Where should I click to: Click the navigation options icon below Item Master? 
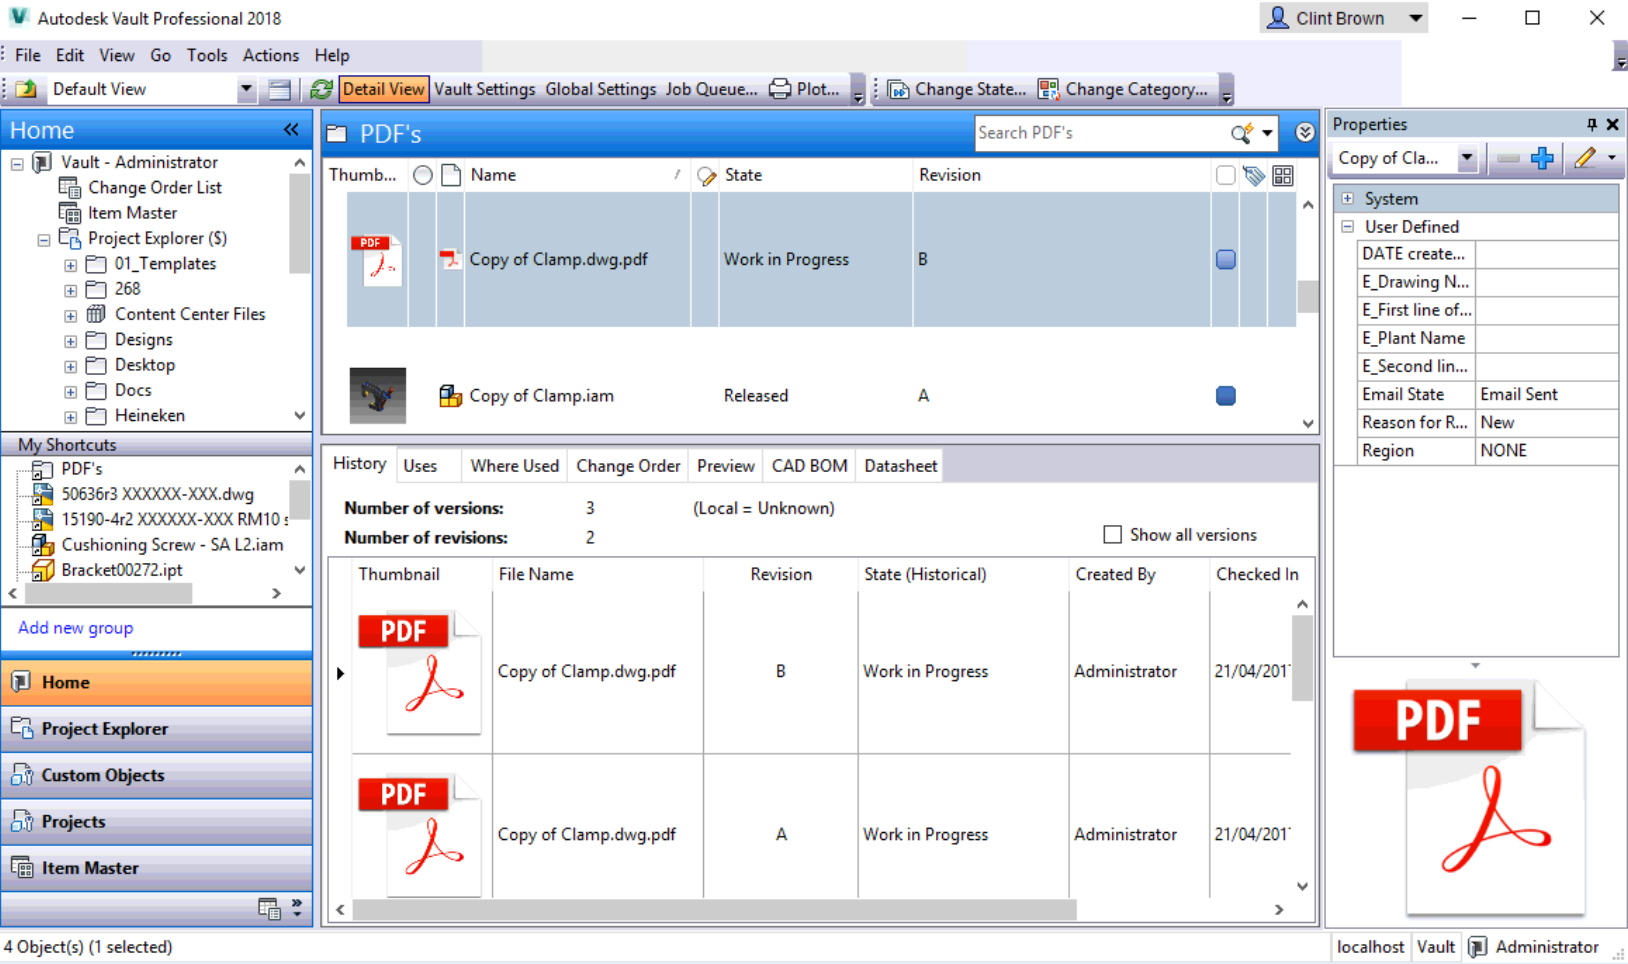[269, 908]
